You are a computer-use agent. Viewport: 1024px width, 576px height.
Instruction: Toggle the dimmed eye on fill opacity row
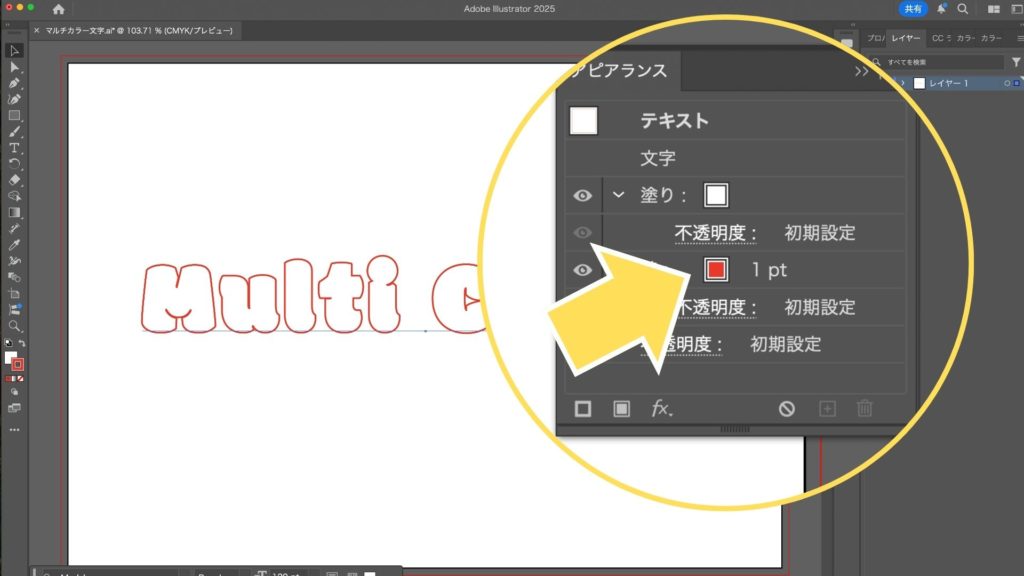pos(583,232)
